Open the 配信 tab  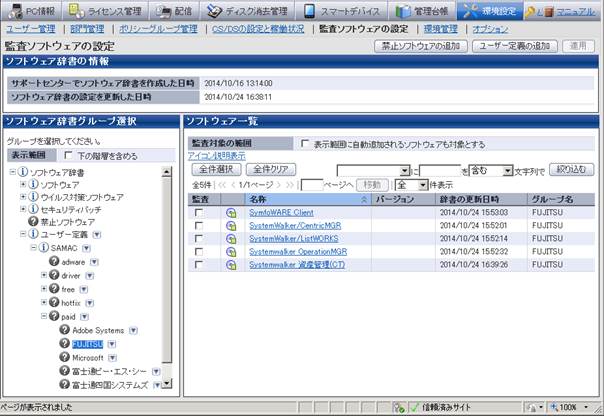click(174, 11)
